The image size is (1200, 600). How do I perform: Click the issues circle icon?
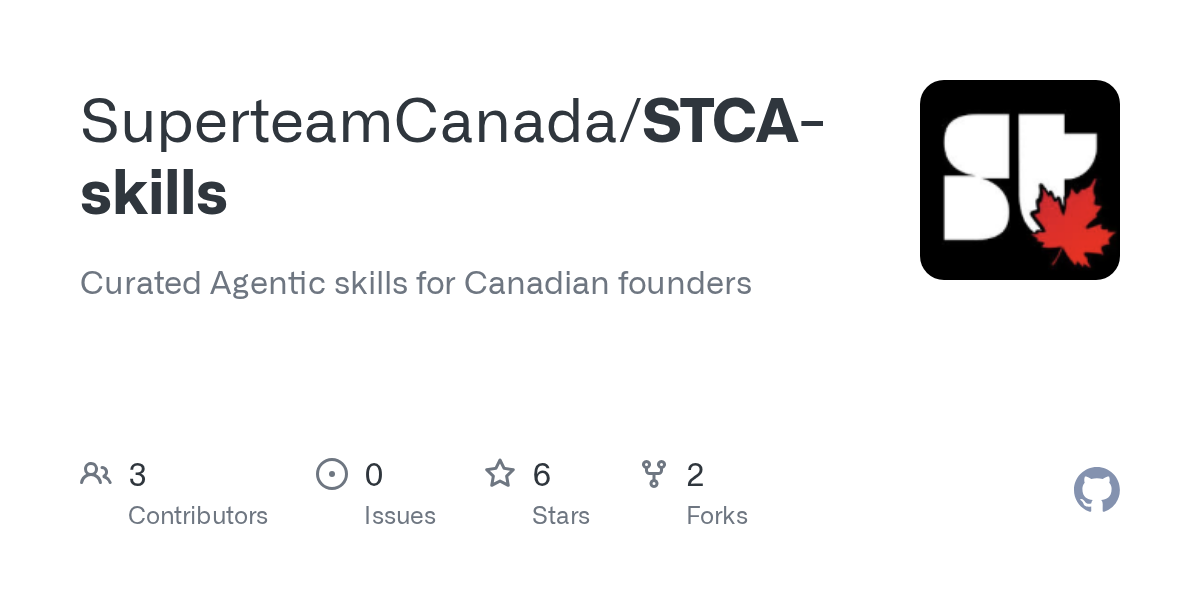pos(332,474)
